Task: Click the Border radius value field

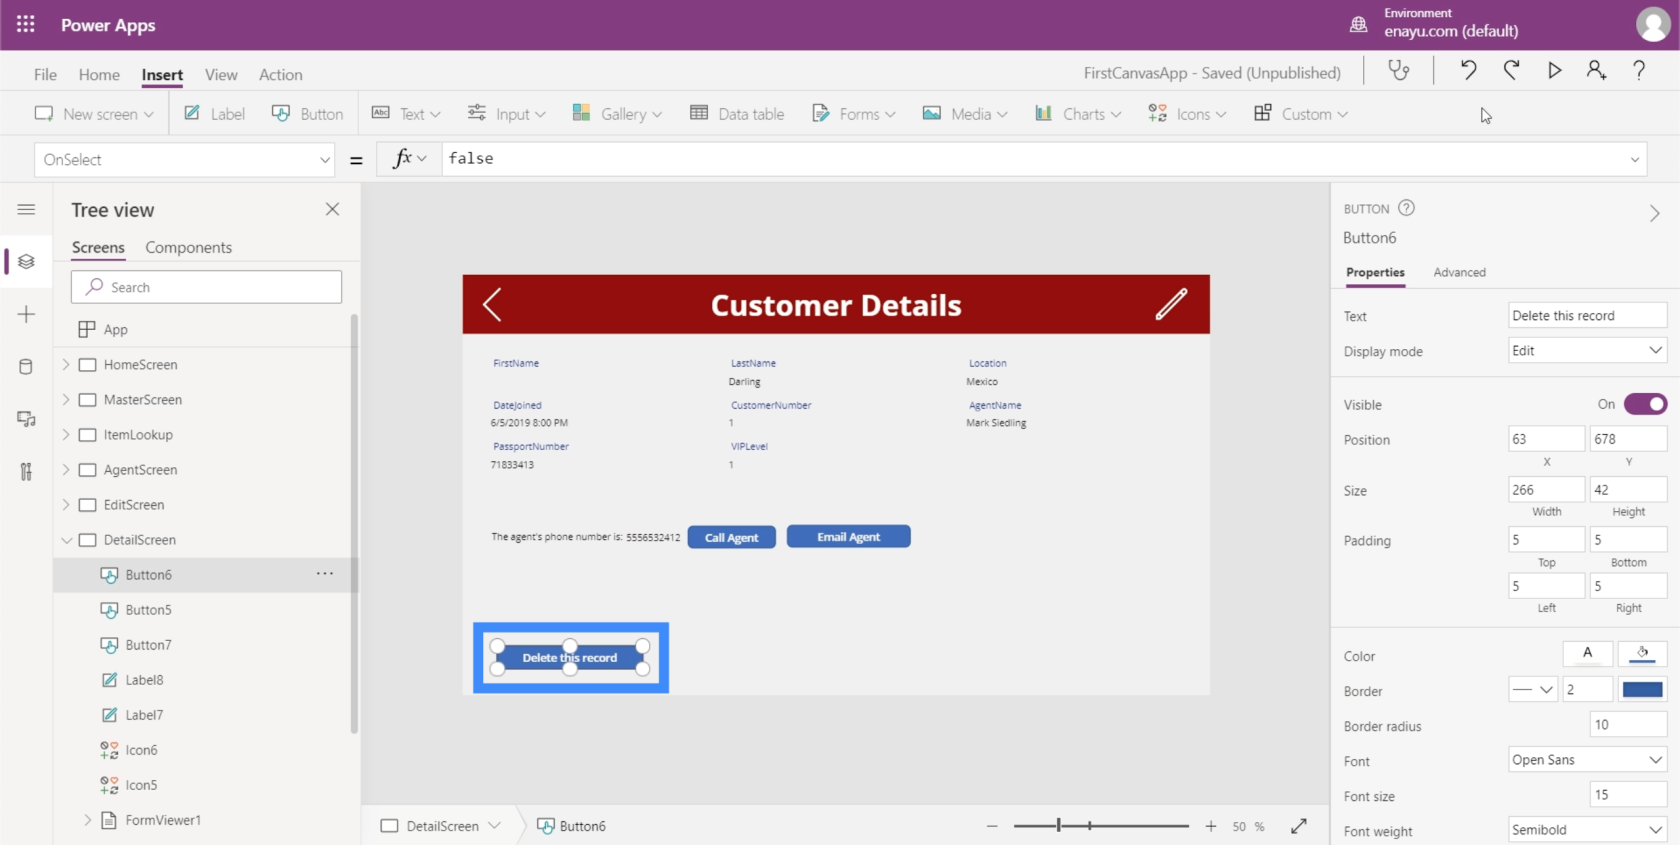Action: [x=1628, y=725]
